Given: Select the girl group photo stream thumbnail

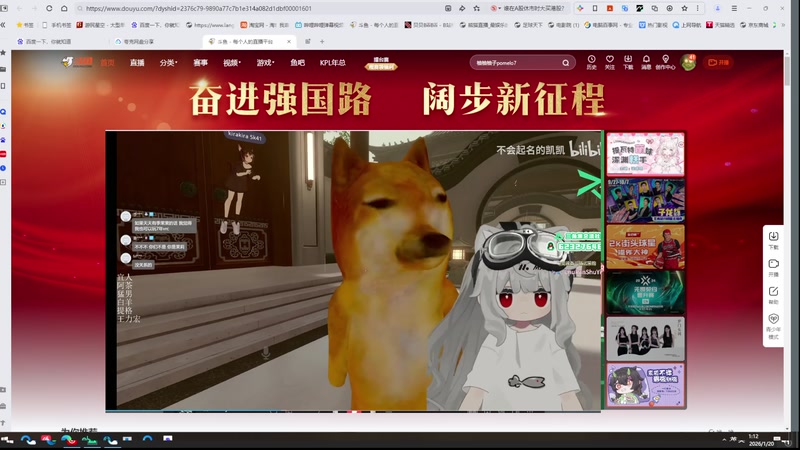Looking at the screenshot, I should point(645,339).
